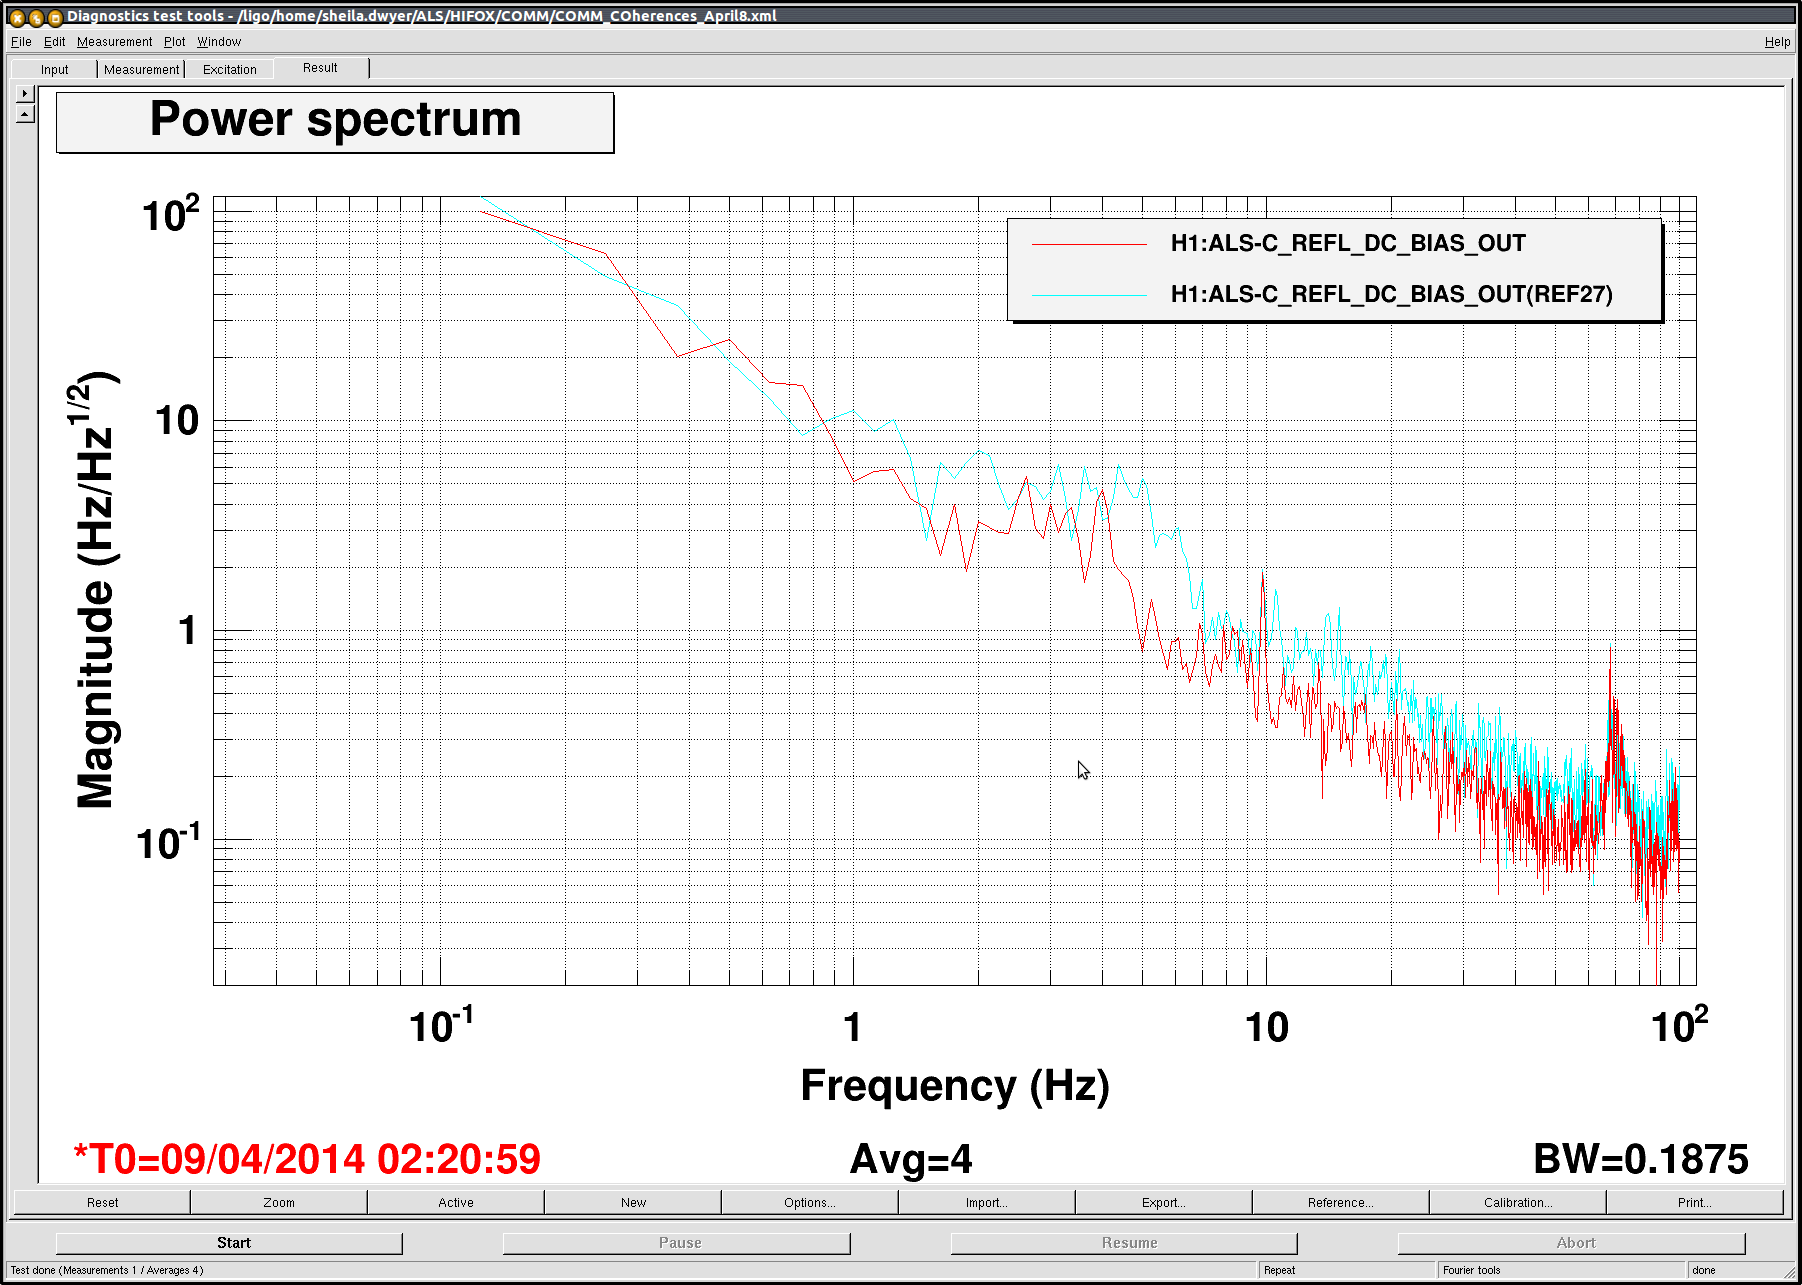The image size is (1802, 1285).
Task: Open the Calibration dialog
Action: 1518,1202
